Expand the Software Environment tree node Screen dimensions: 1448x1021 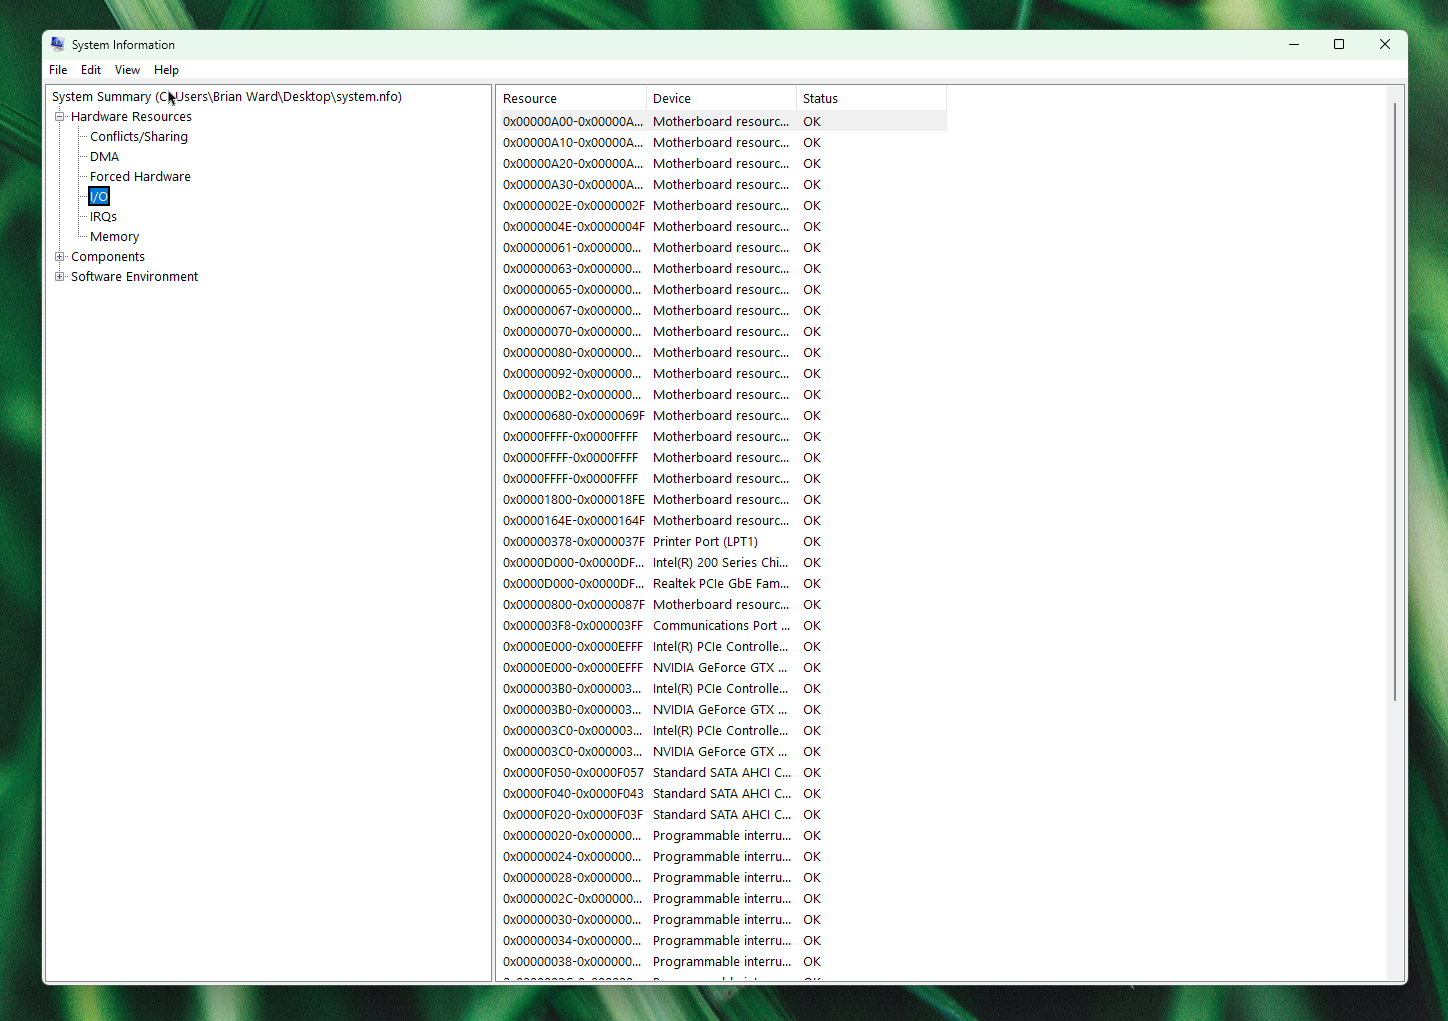(x=60, y=277)
